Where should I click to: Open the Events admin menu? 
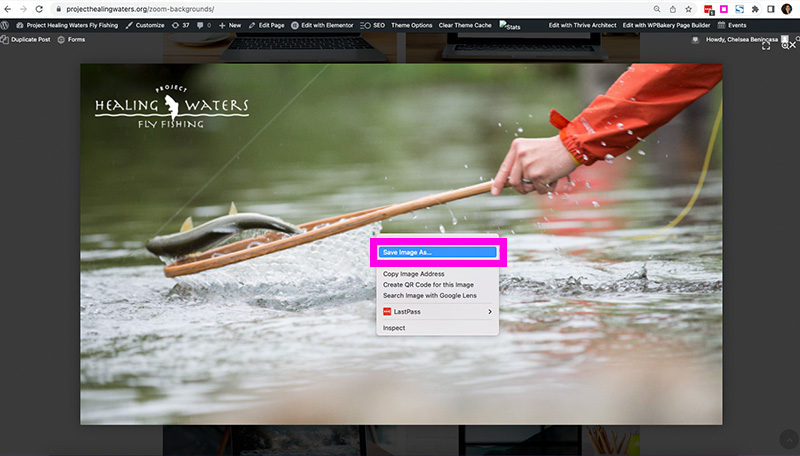[732, 25]
